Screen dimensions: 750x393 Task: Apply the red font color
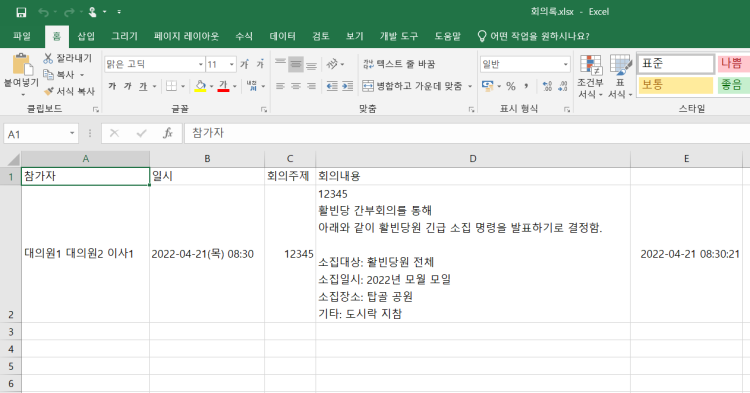coord(223,86)
